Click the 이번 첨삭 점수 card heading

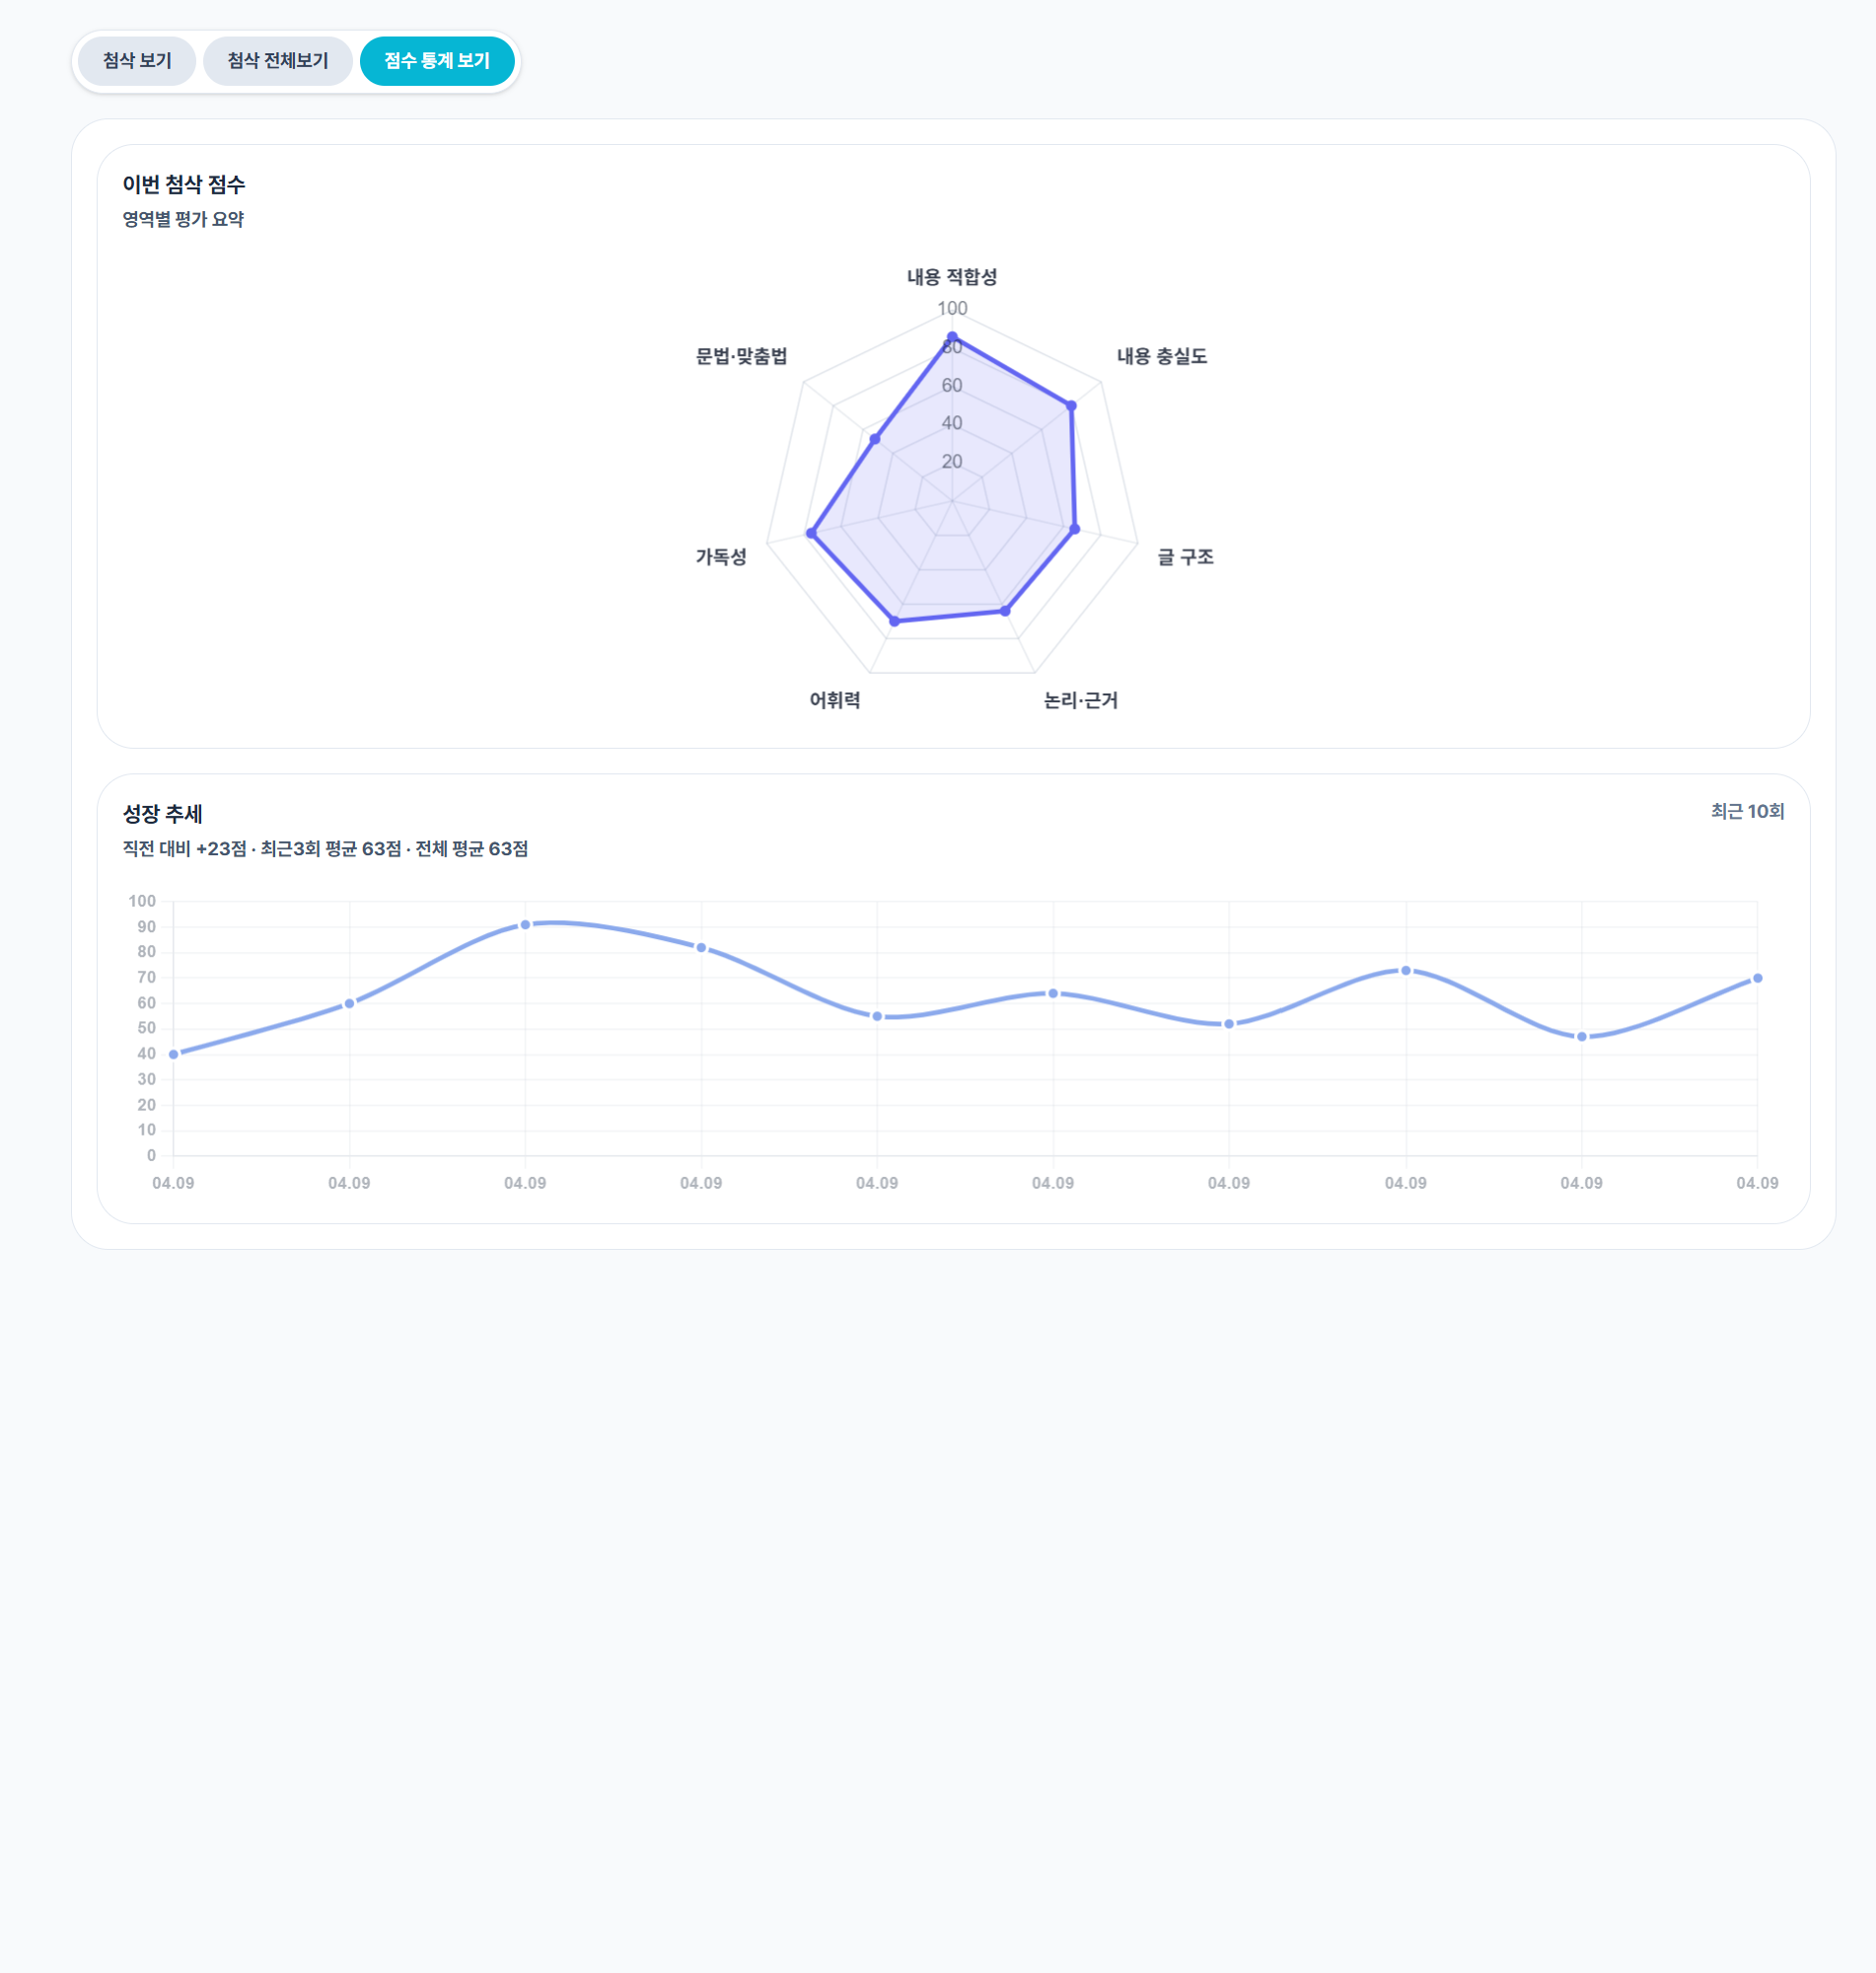(184, 185)
